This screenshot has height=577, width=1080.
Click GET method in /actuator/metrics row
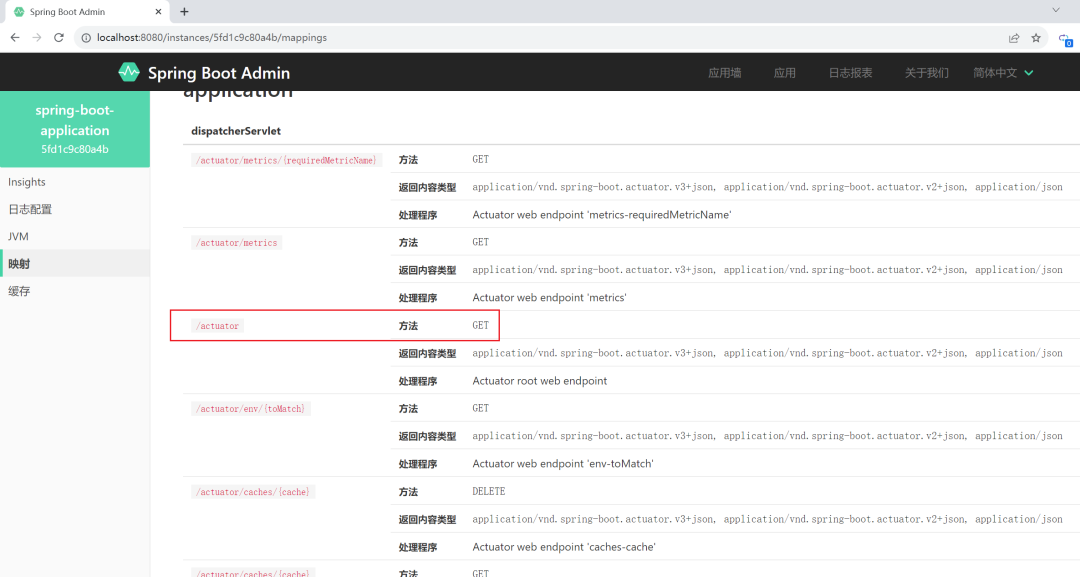(x=481, y=242)
